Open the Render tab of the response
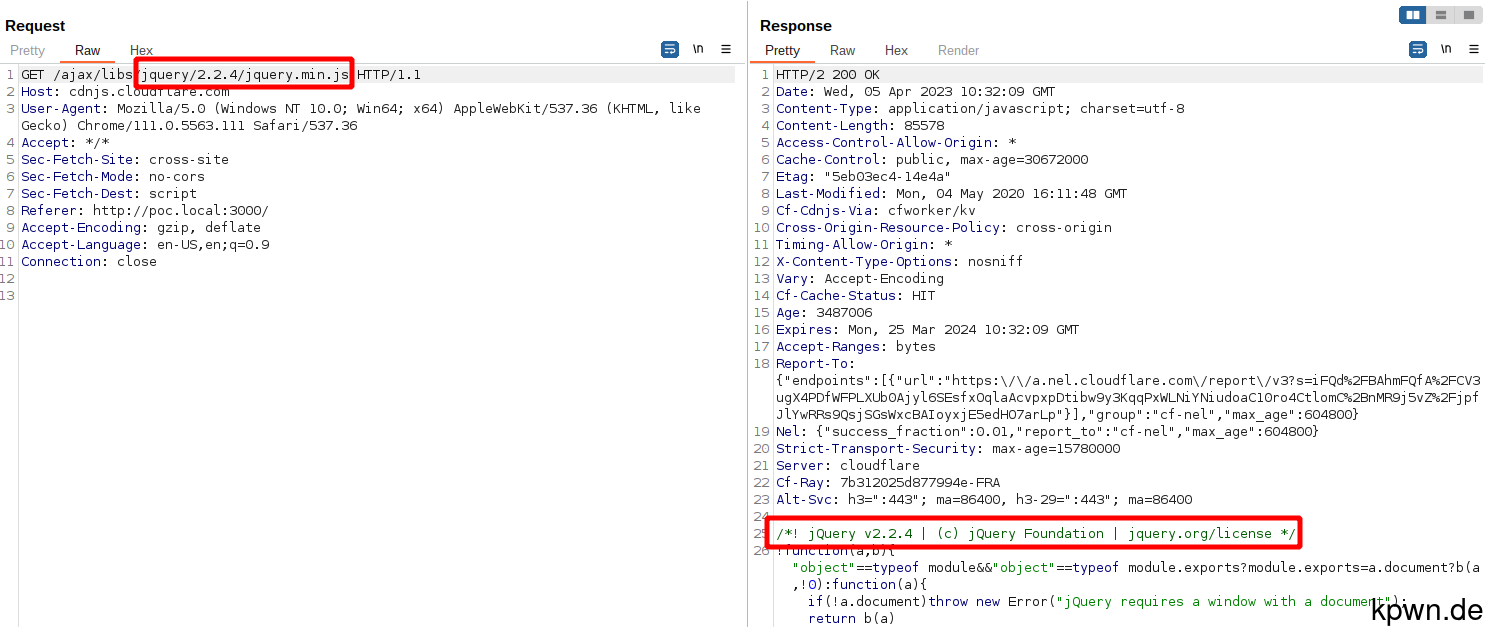Viewport: 1485px width, 627px height. [957, 50]
